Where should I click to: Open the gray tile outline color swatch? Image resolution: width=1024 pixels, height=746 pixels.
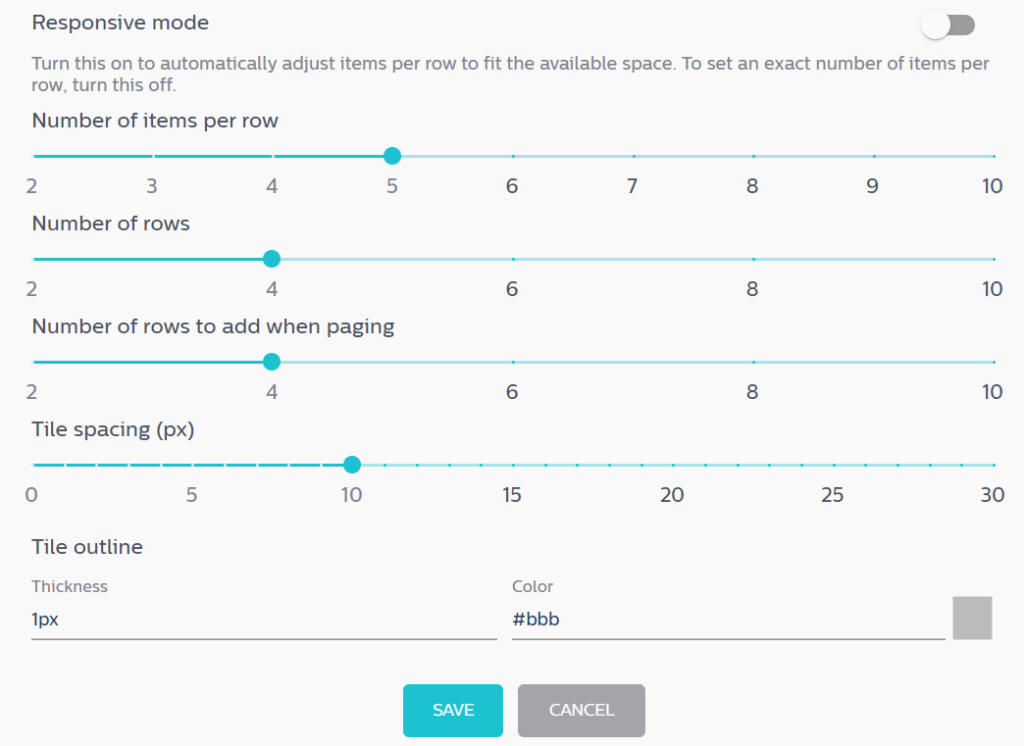click(972, 618)
